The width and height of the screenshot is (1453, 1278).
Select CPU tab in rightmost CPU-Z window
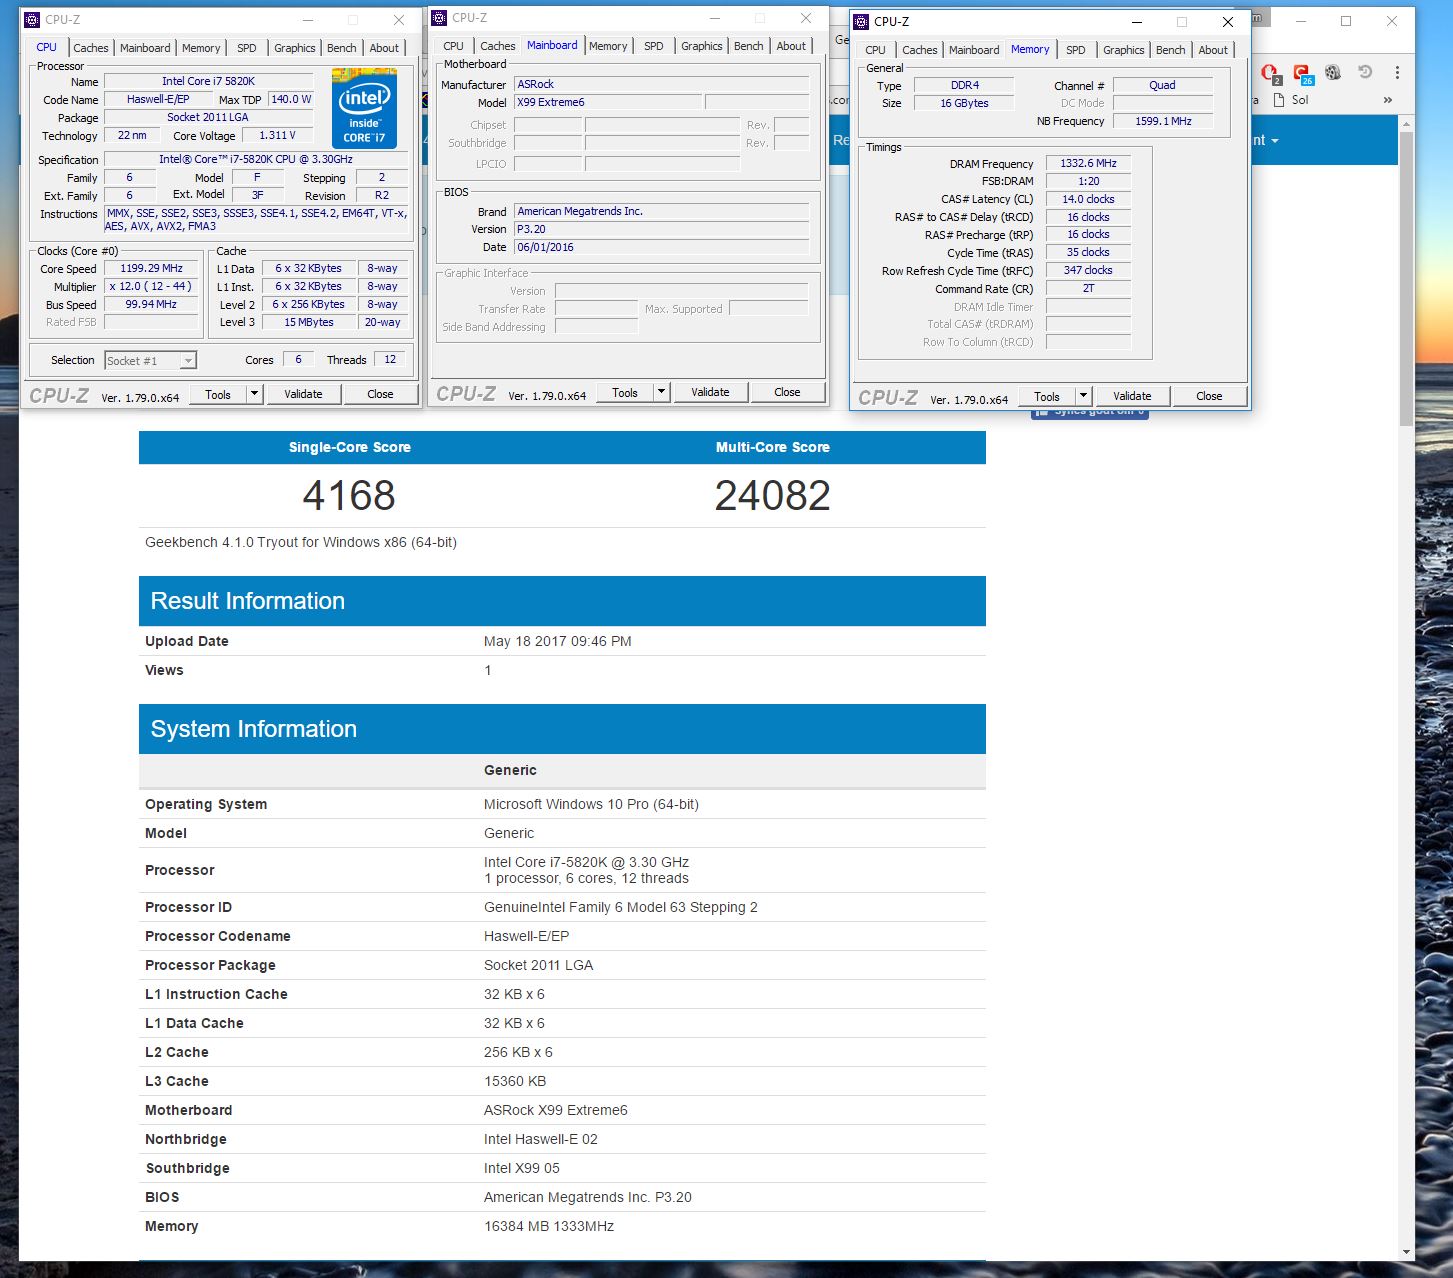point(875,50)
